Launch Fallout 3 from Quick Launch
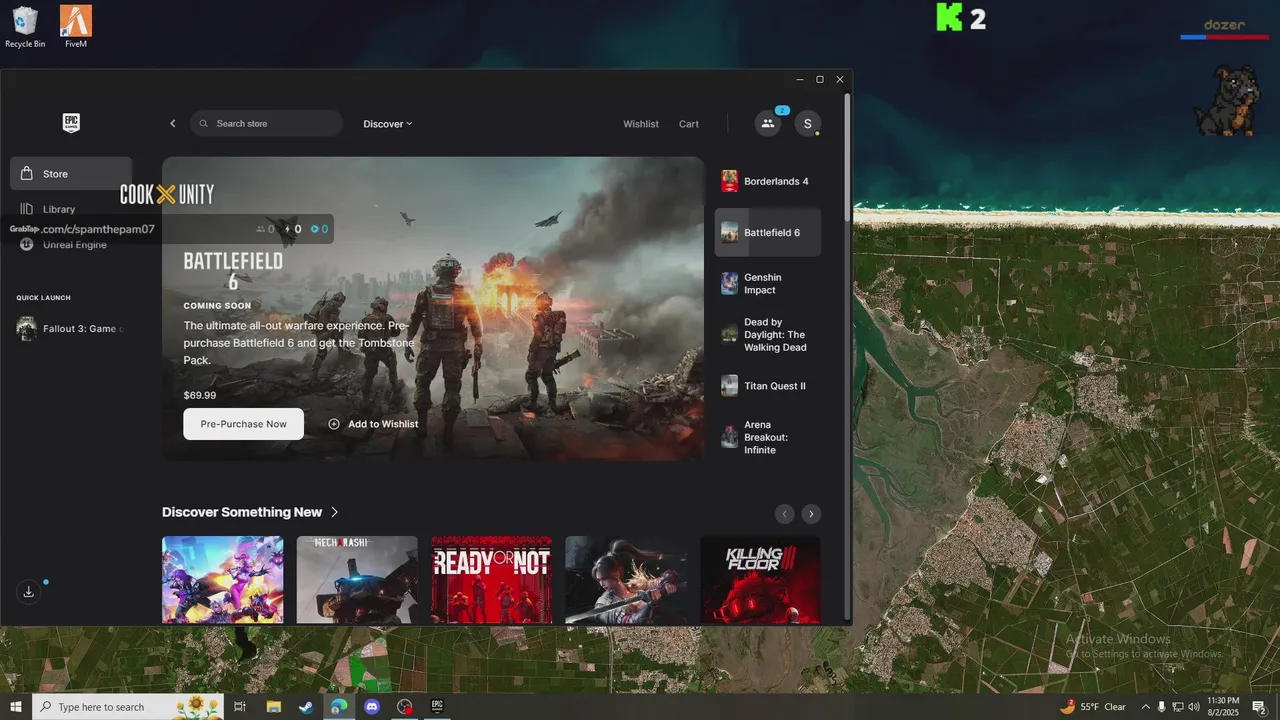Viewport: 1280px width, 720px height. (x=71, y=329)
